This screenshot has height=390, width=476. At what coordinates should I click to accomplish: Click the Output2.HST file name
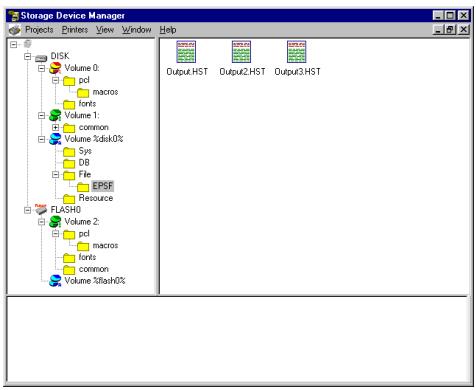click(x=242, y=72)
